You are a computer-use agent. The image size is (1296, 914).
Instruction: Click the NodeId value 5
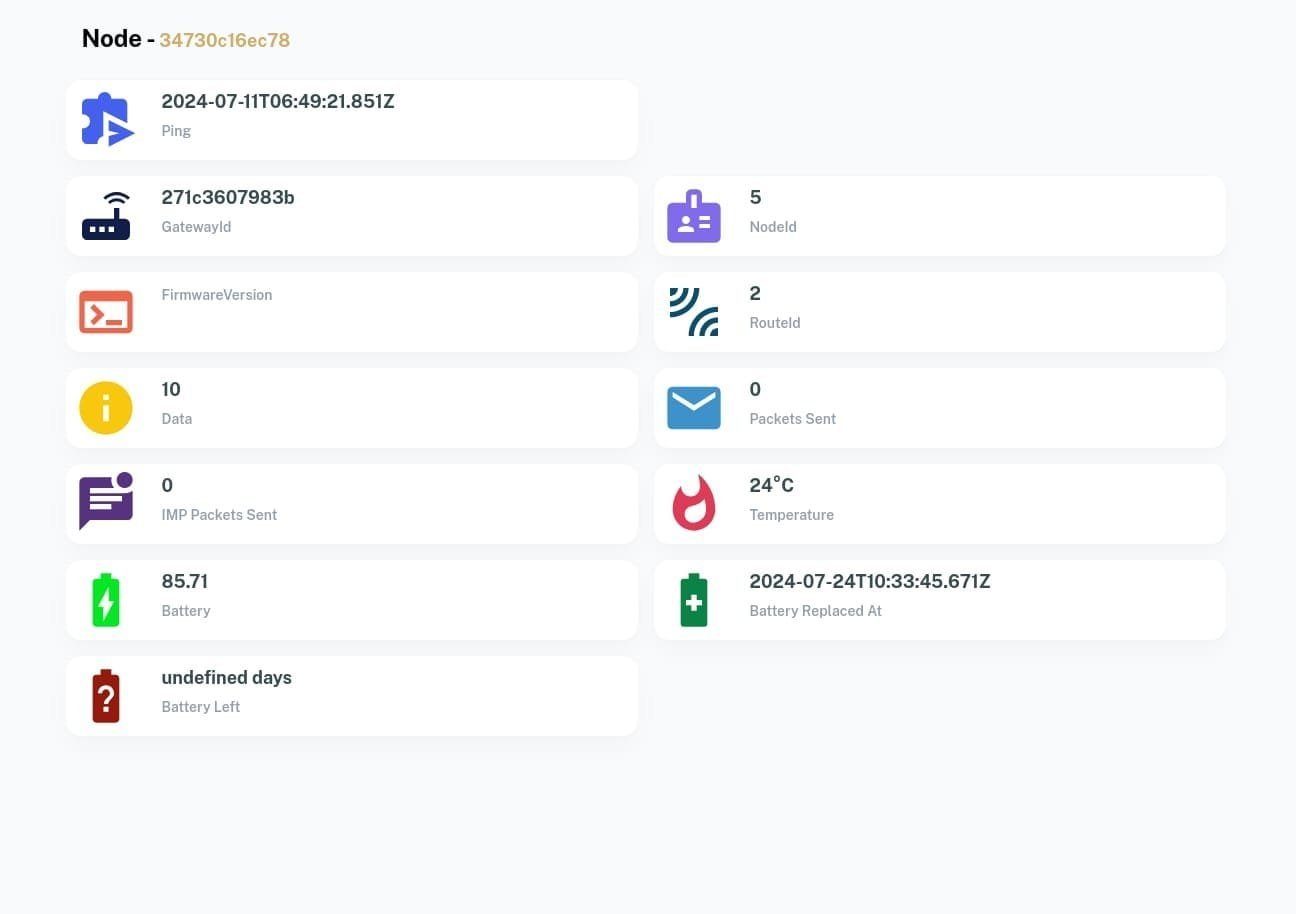[x=755, y=197]
